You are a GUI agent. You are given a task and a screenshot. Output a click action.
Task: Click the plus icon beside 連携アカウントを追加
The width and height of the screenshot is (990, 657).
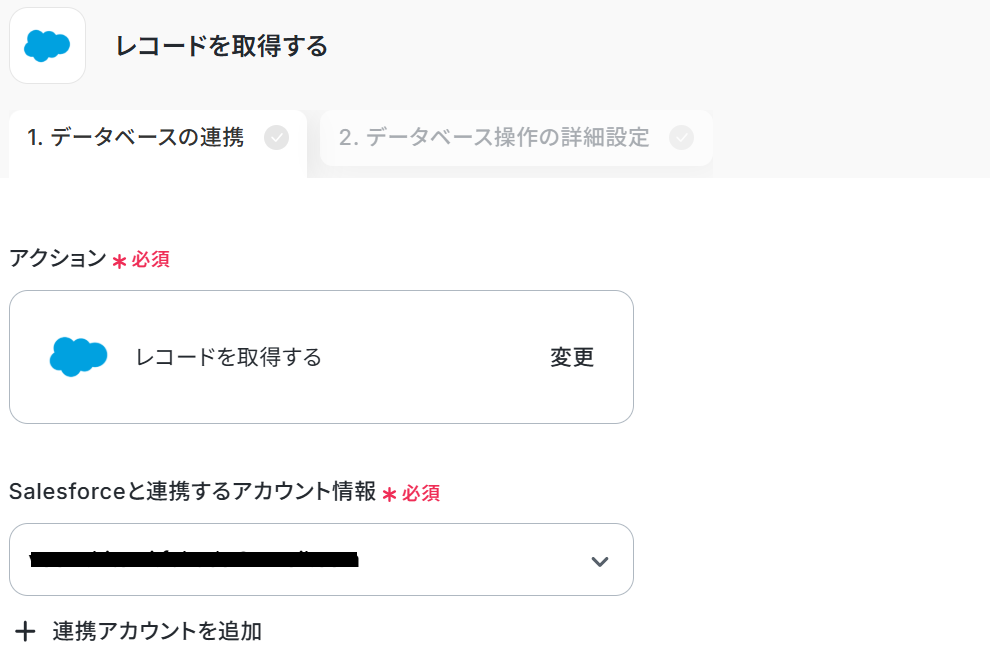click(x=26, y=631)
